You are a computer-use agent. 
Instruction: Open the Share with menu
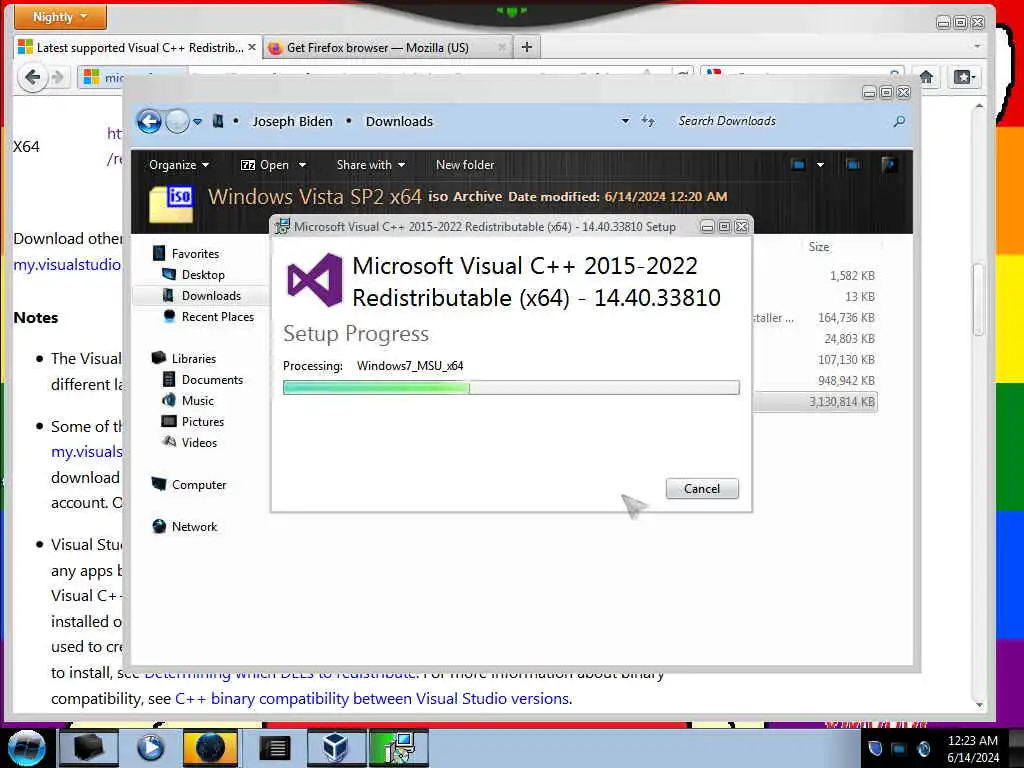[x=370, y=165]
